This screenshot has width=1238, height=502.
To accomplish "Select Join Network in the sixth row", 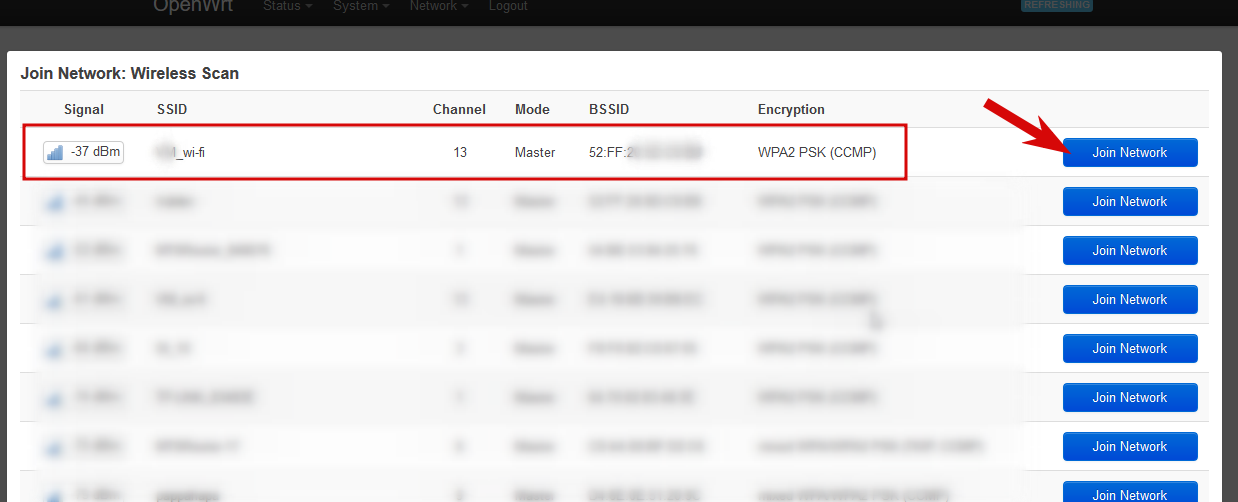I will tap(1129, 398).
